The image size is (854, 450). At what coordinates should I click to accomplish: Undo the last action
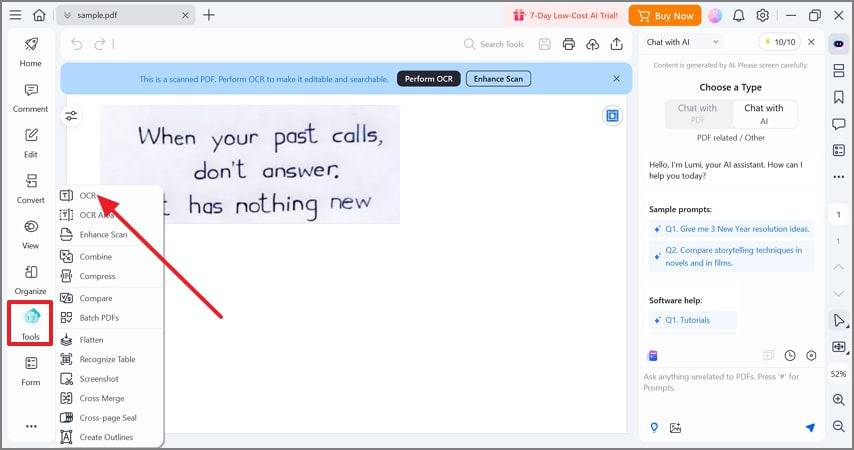pyautogui.click(x=77, y=44)
